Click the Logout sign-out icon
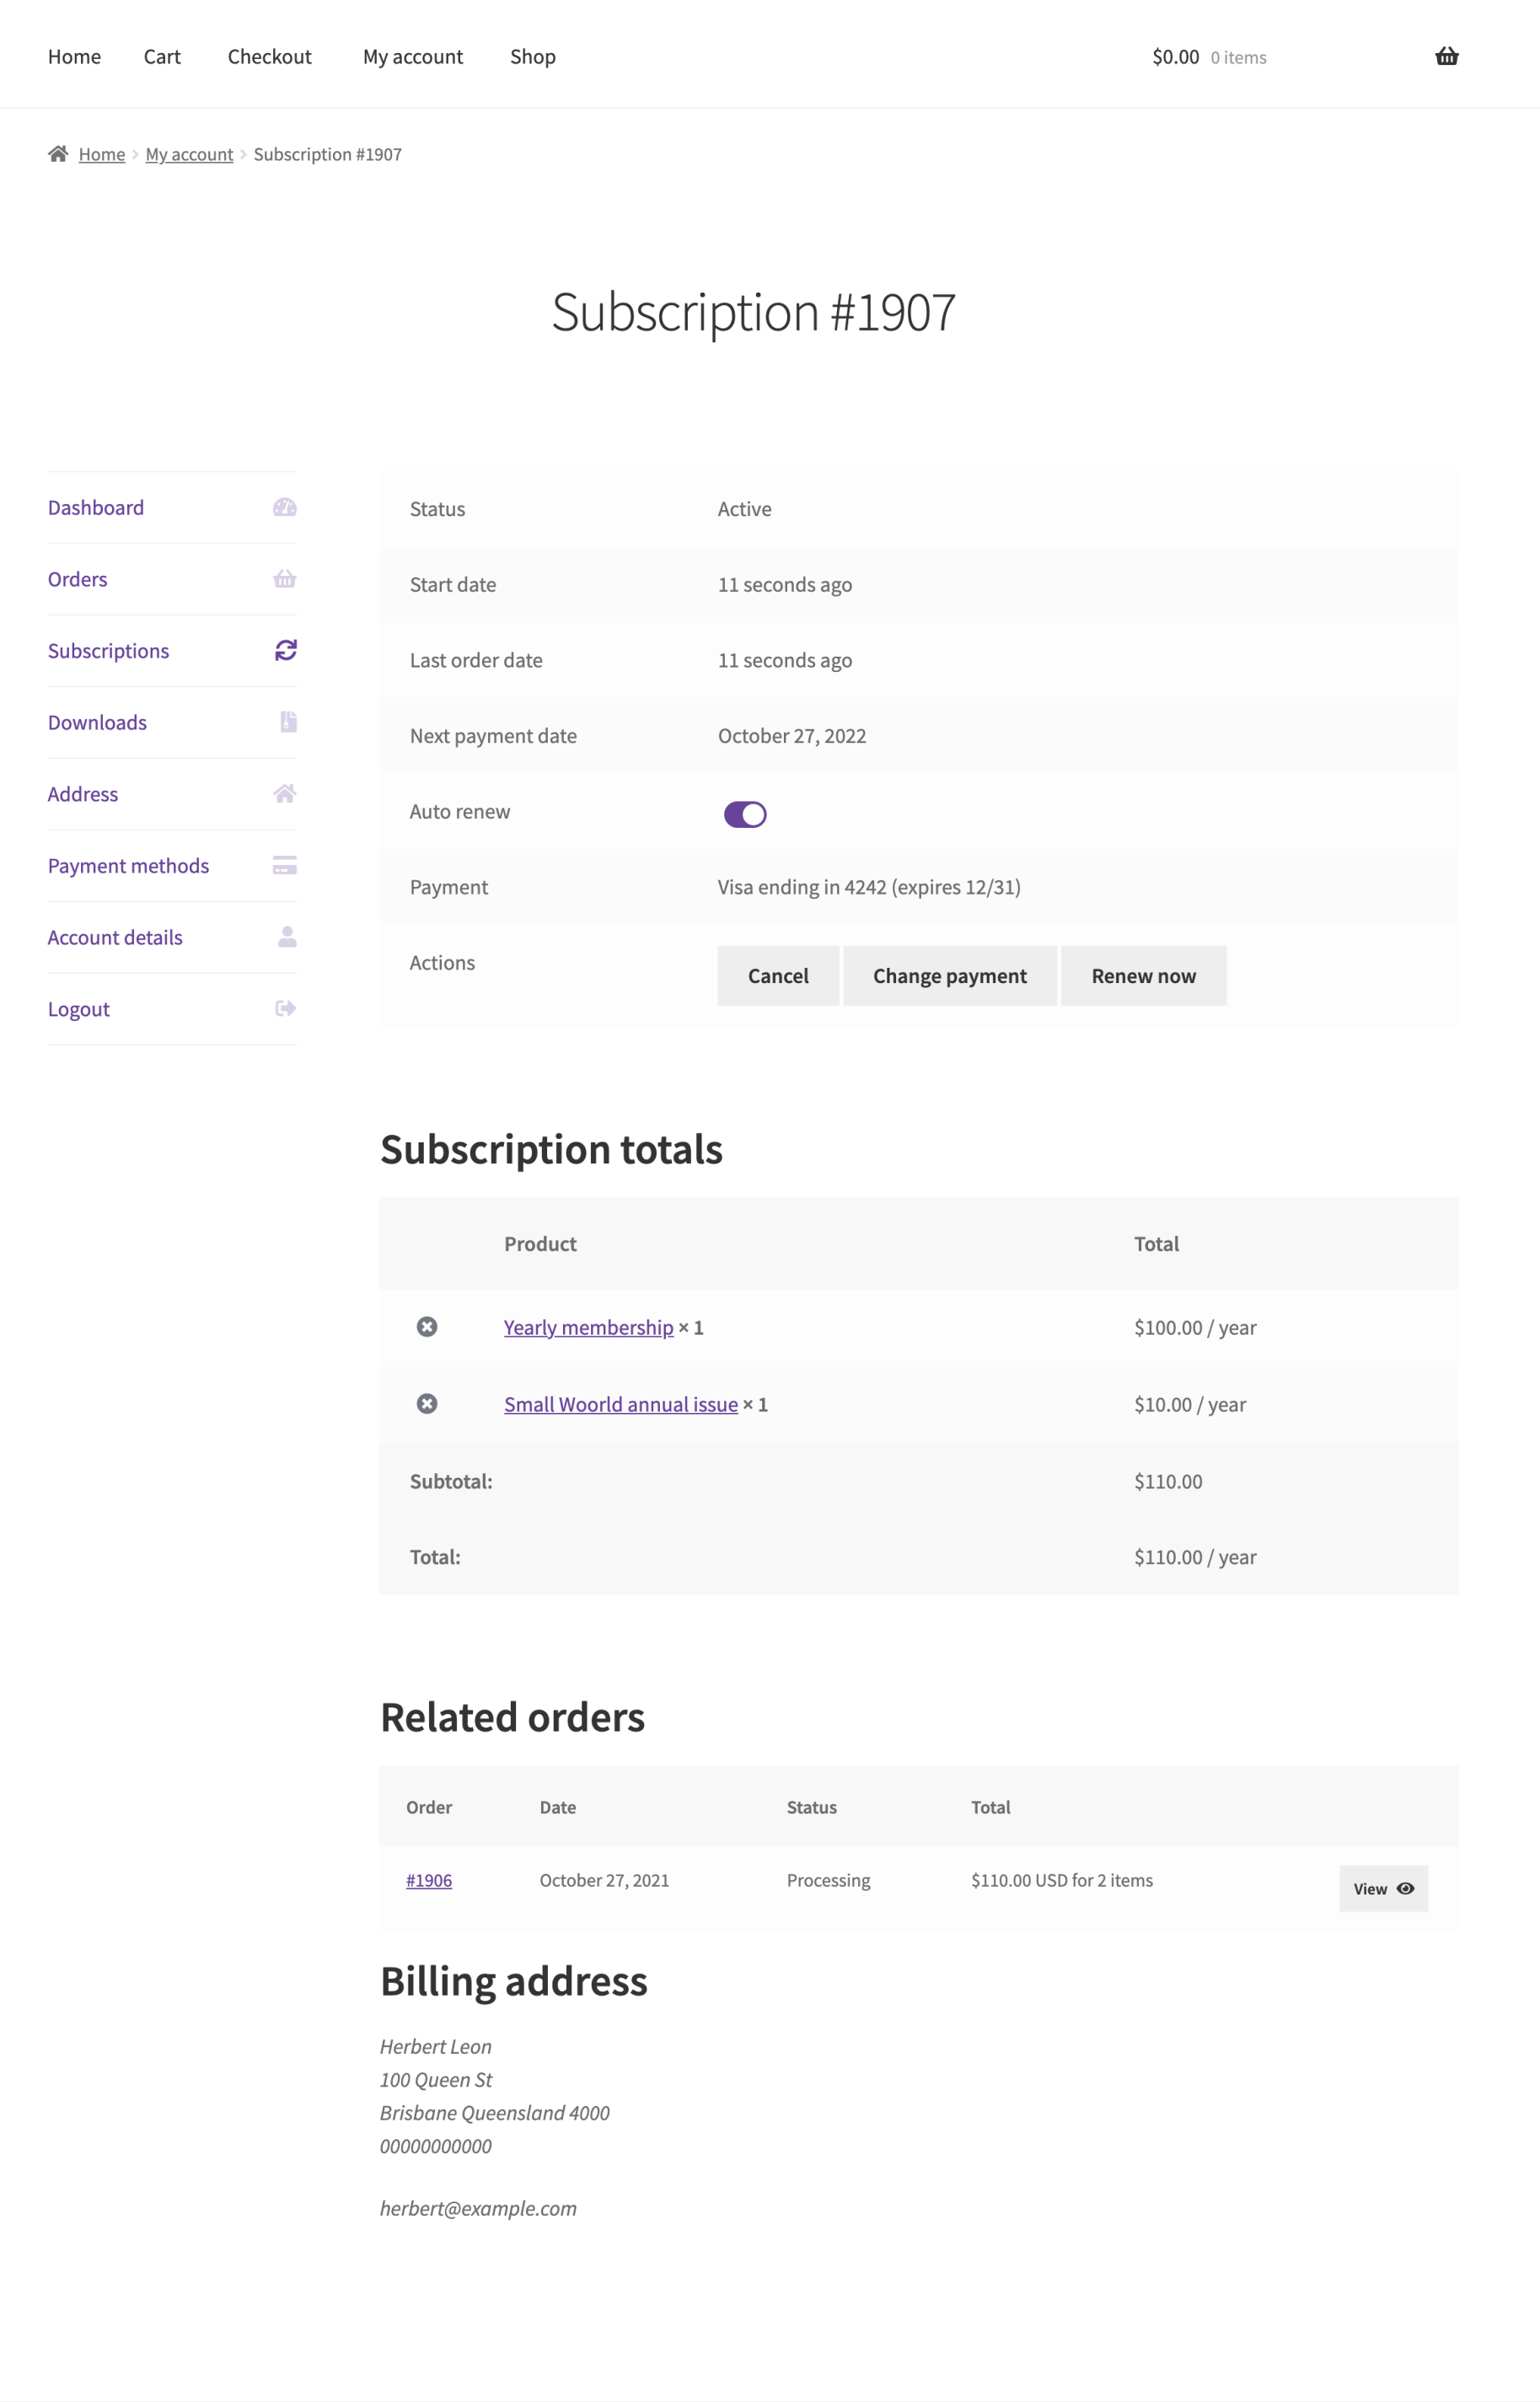1540x2402 pixels. click(x=285, y=1008)
